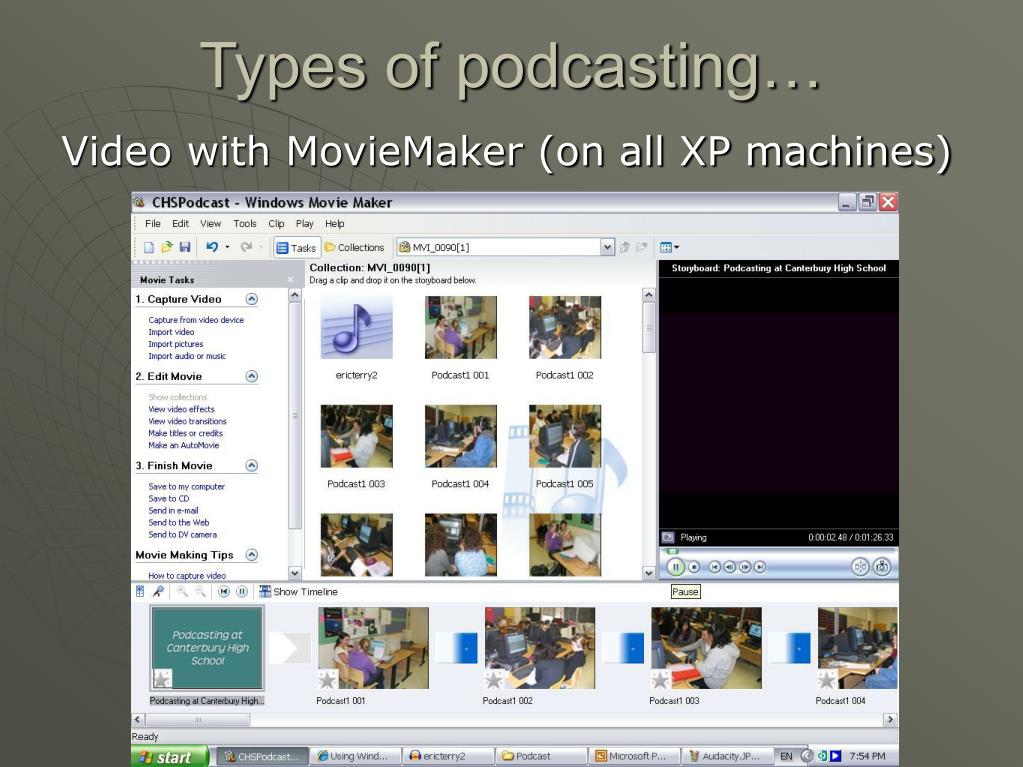Click the storyboard Pause icon
Screen dimensions: 1023x767
click(241, 592)
